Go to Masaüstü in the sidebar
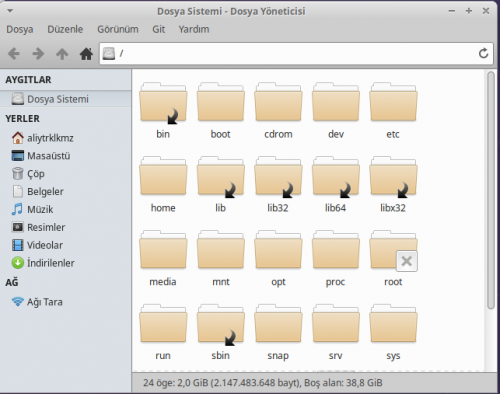Image resolution: width=500 pixels, height=394 pixels. tap(66, 156)
